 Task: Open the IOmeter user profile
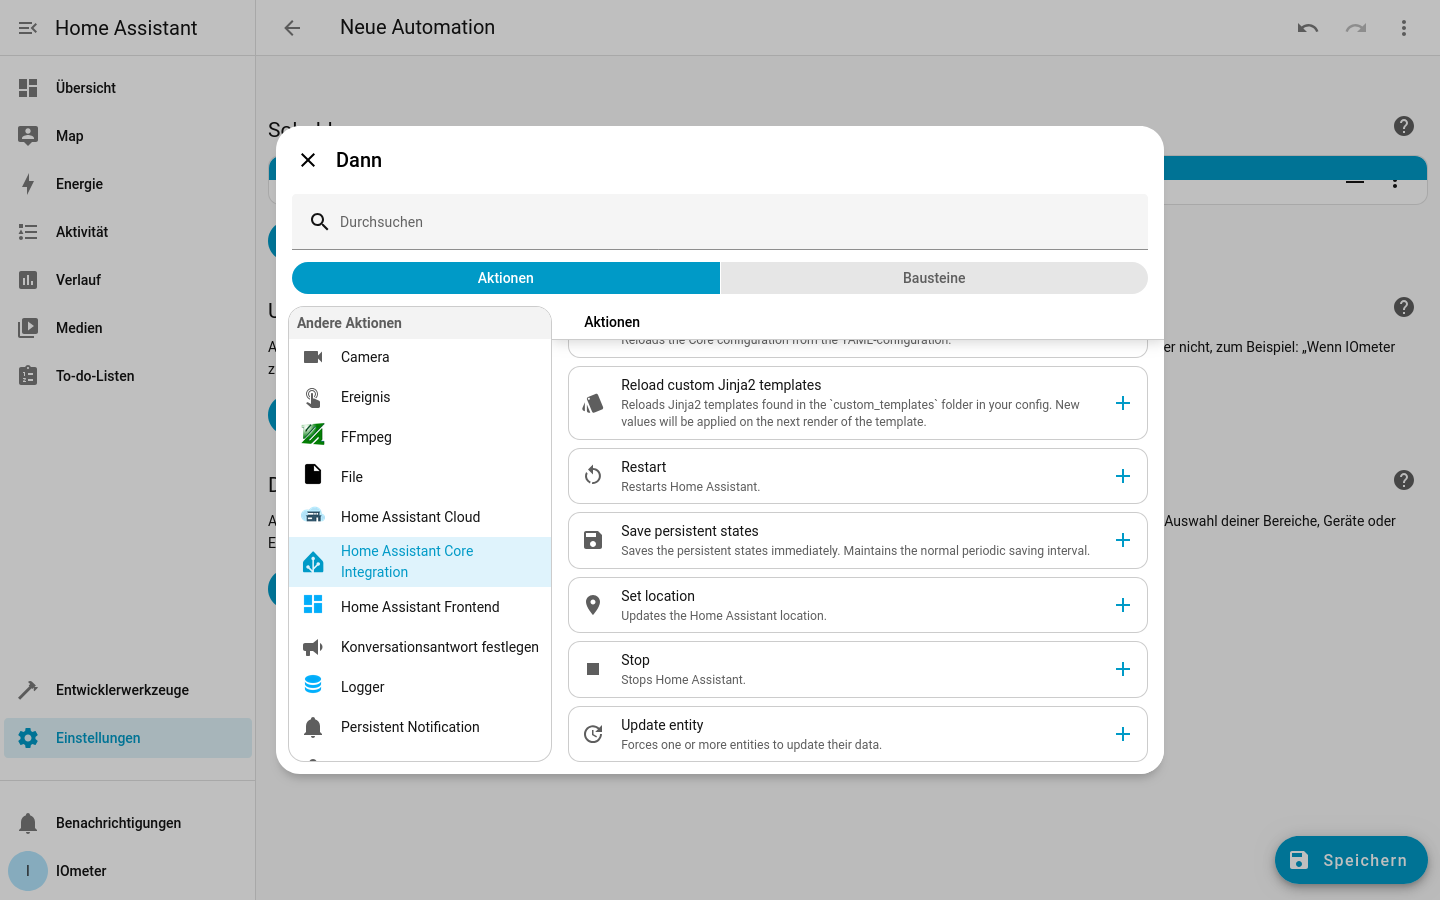[128, 871]
